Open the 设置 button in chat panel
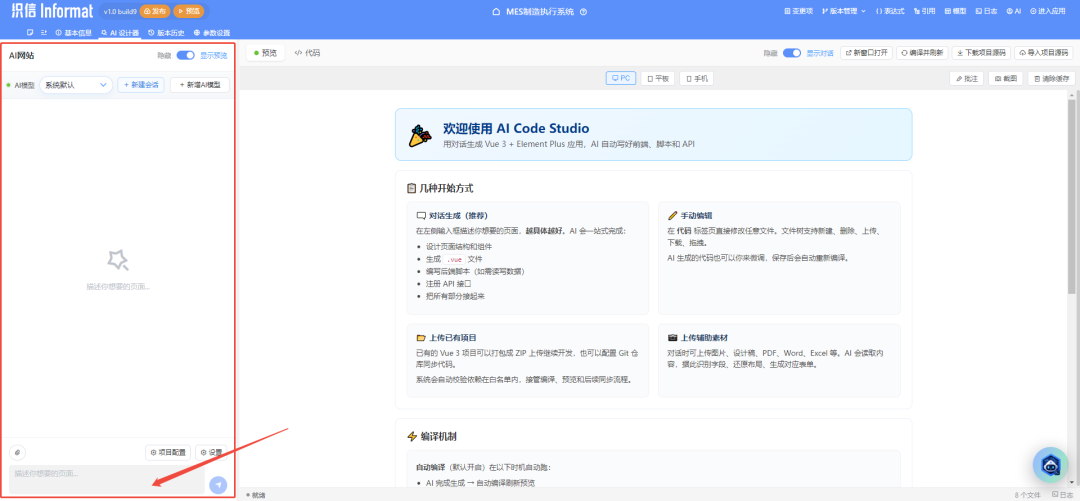The width and height of the screenshot is (1080, 501). coord(211,453)
